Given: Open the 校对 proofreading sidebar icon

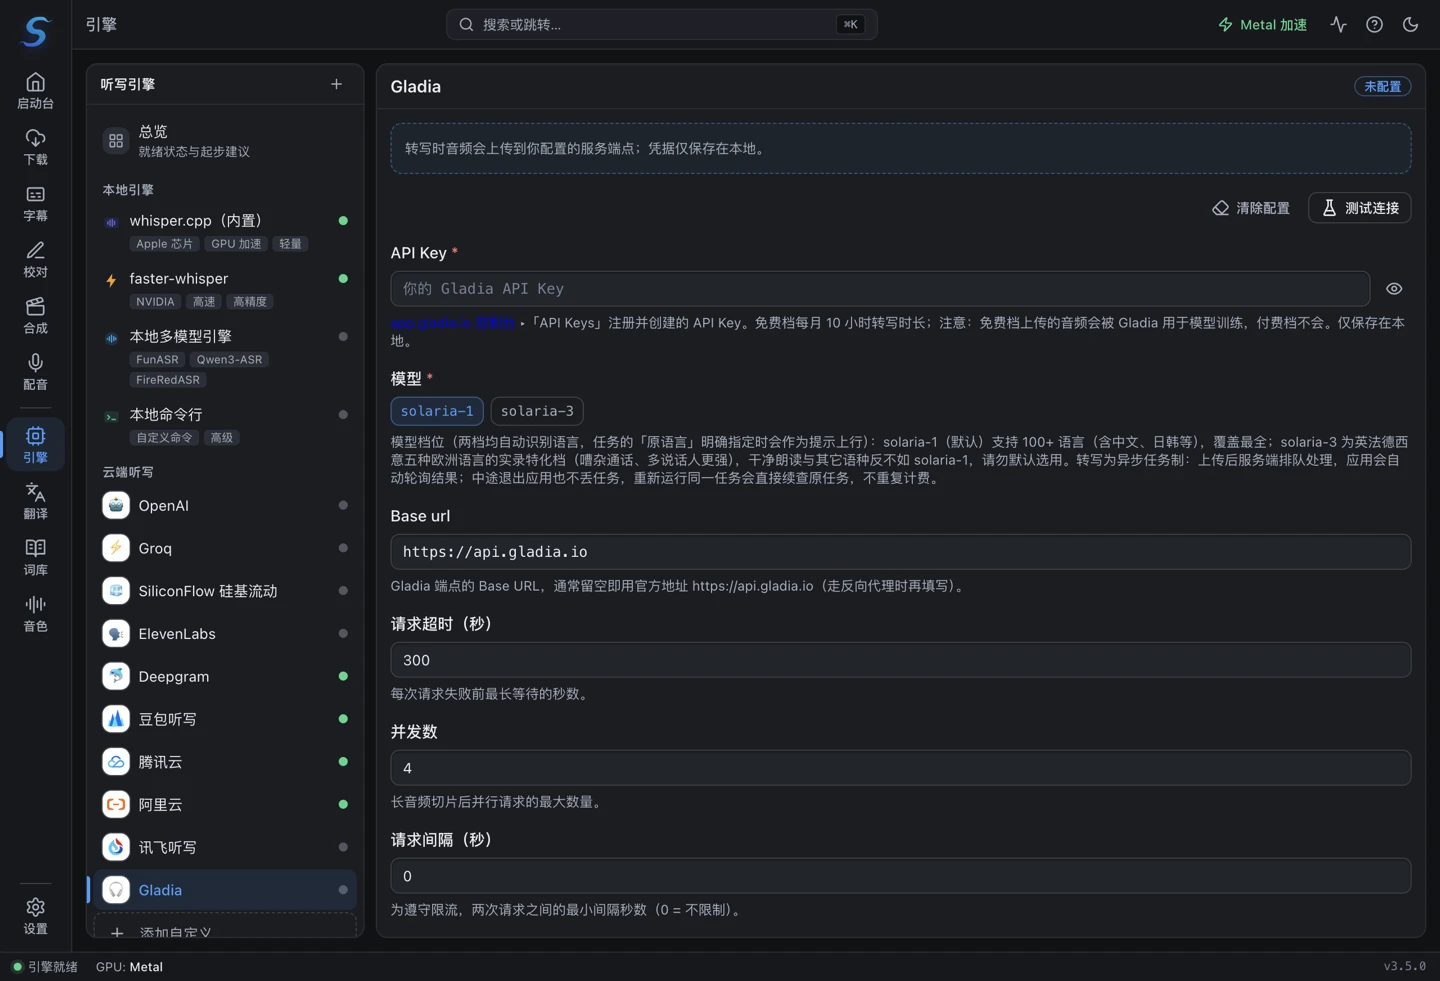Looking at the screenshot, I should pyautogui.click(x=35, y=259).
